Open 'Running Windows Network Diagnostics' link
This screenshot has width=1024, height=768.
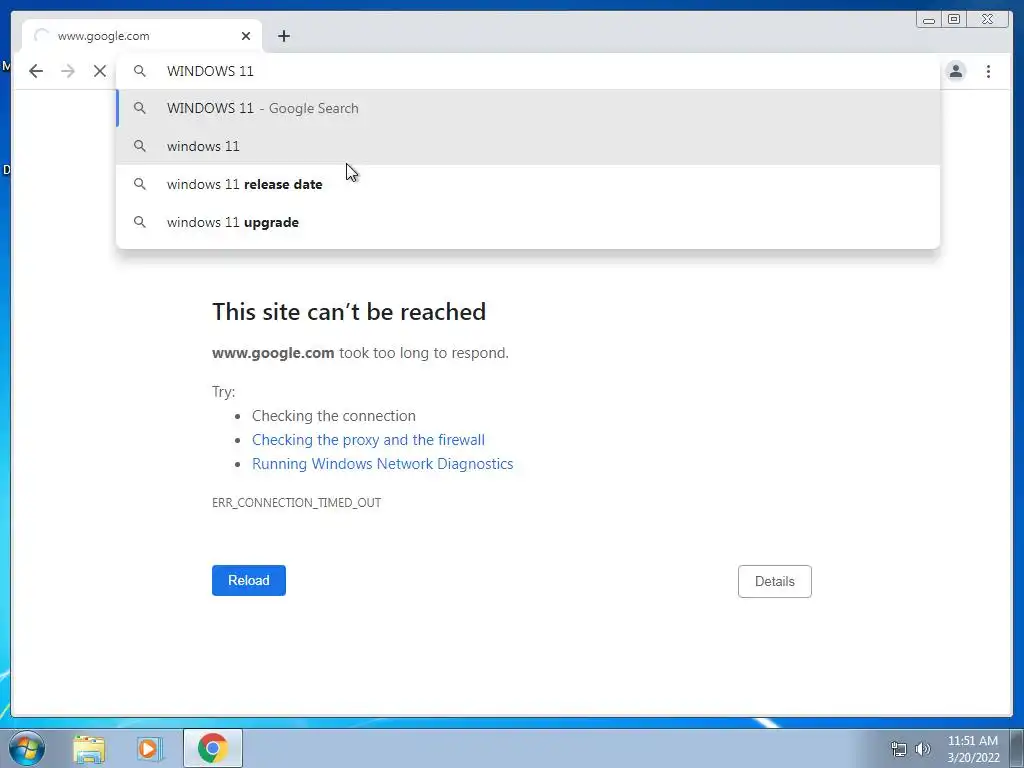tap(383, 464)
